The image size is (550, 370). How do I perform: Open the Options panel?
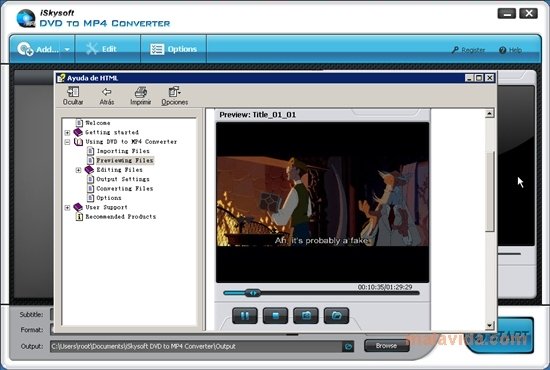[174, 49]
